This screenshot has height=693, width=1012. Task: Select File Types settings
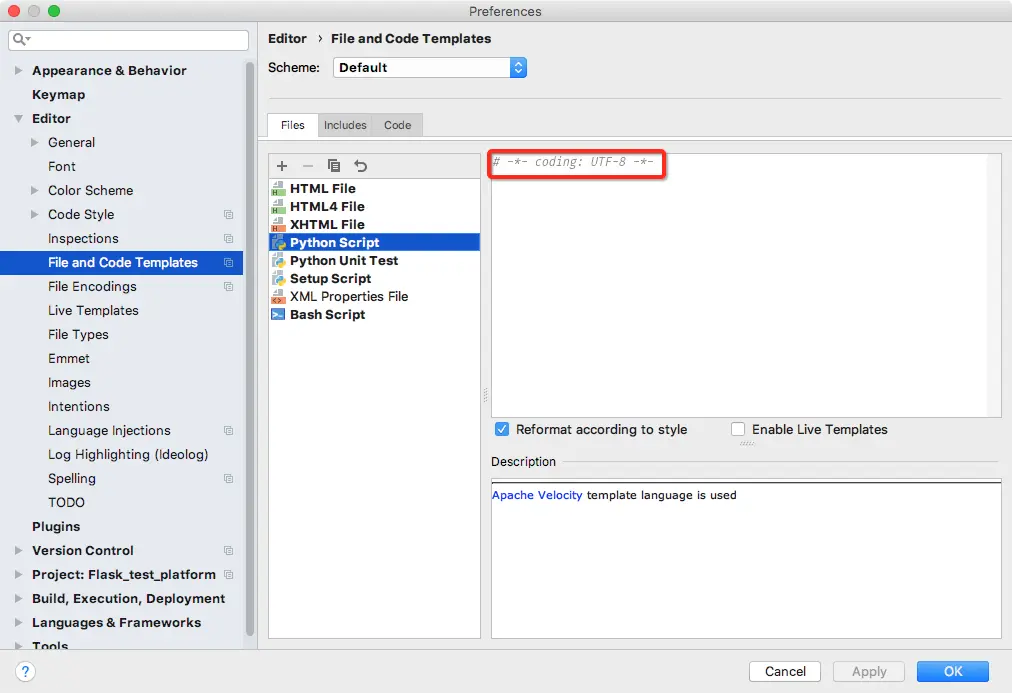coord(78,334)
